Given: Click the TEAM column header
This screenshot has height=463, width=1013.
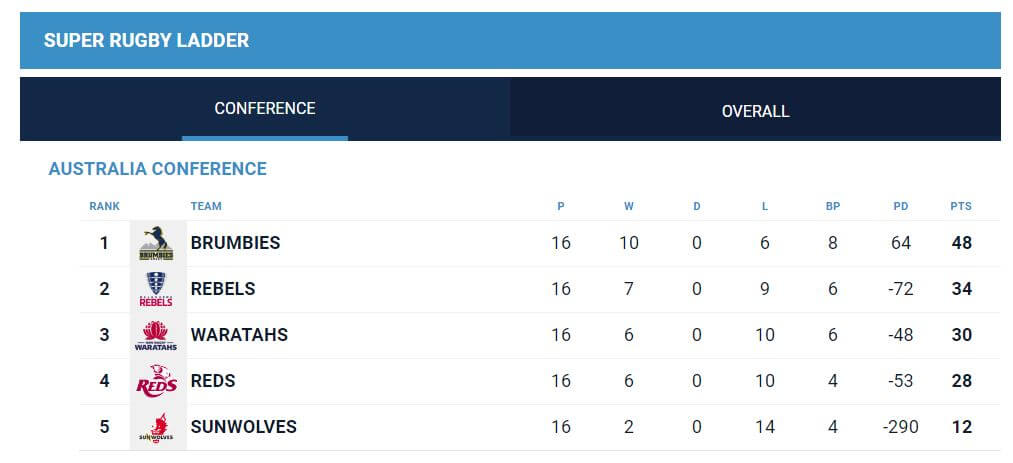Looking at the screenshot, I should (206, 207).
